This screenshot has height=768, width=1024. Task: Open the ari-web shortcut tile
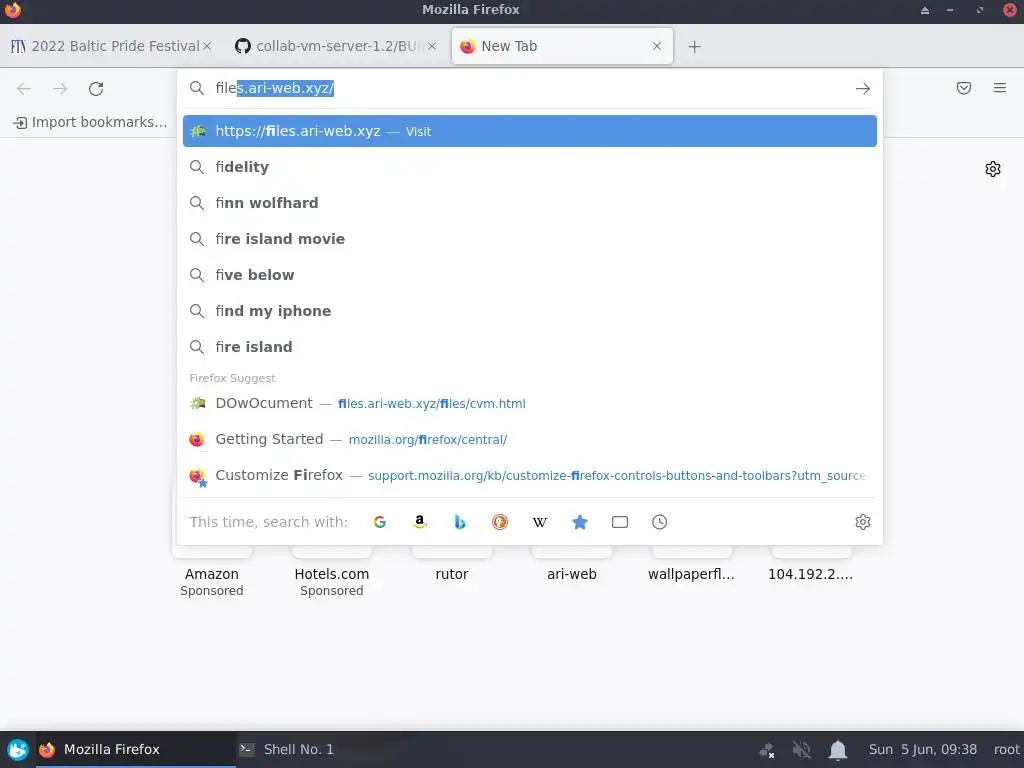click(x=572, y=574)
